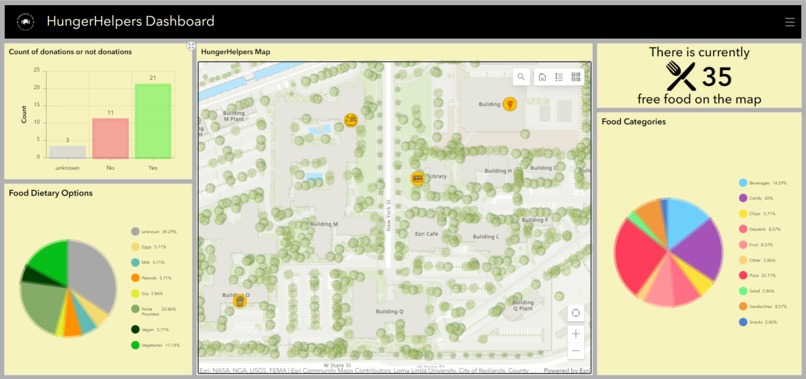Click the green Yes bar
The image size is (806, 379).
point(153,120)
